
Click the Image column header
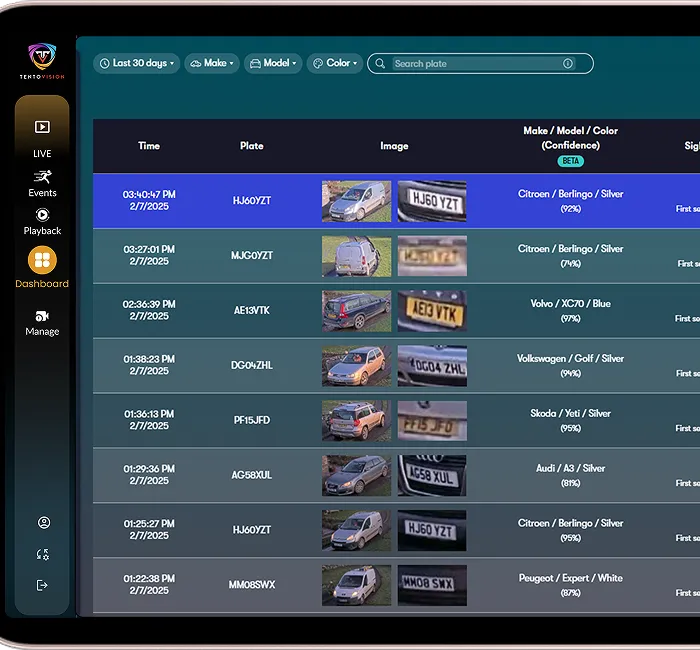coord(394,146)
